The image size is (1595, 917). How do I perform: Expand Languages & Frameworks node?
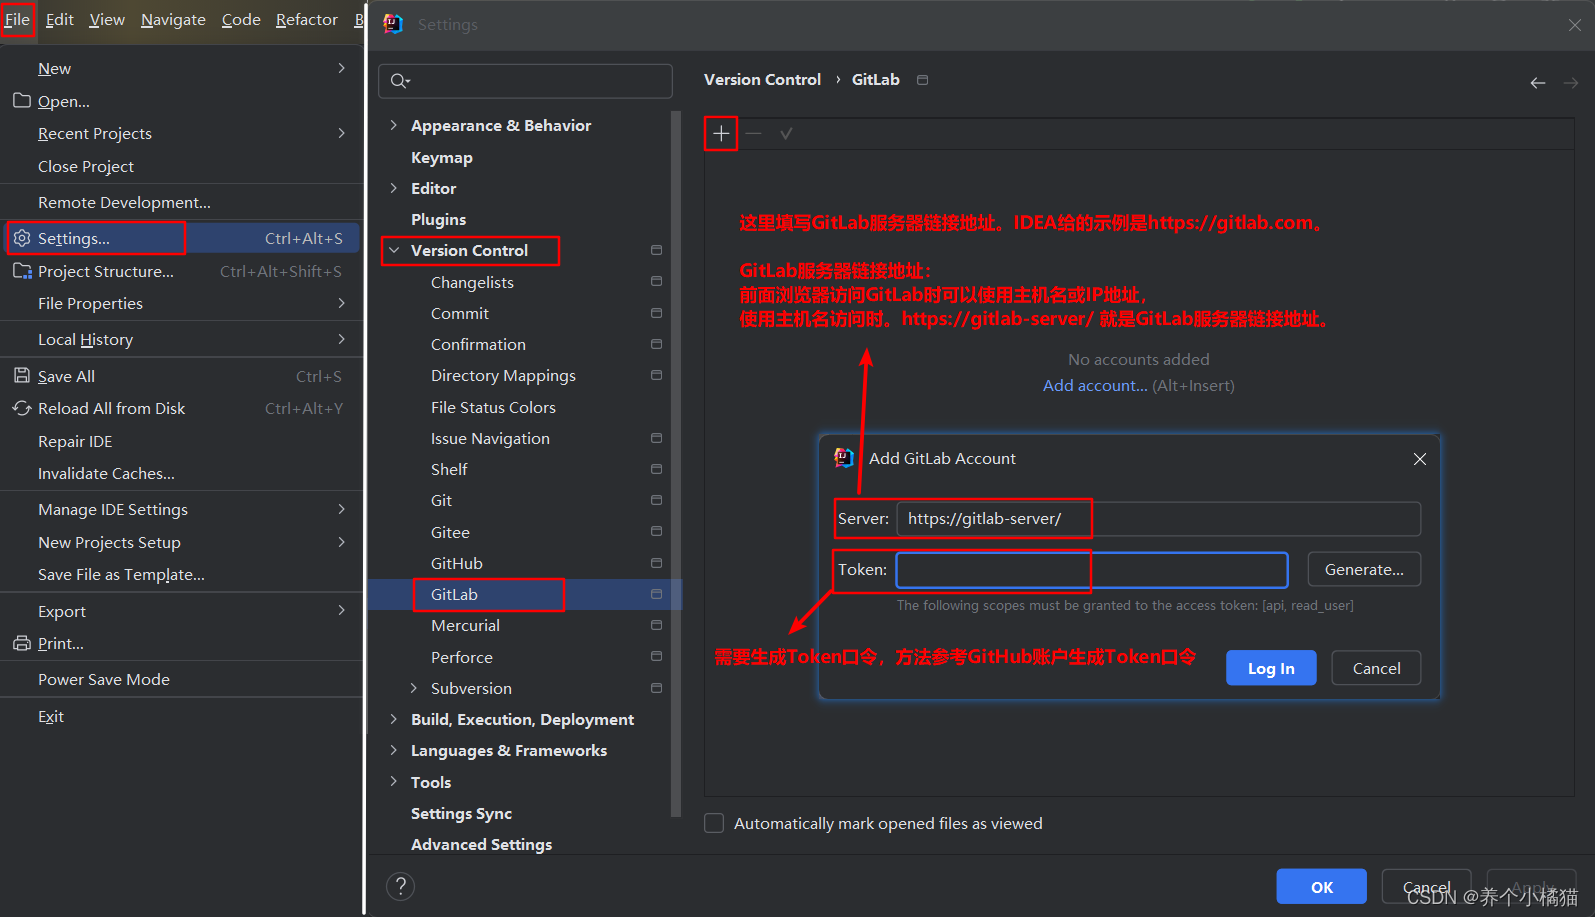click(x=393, y=750)
